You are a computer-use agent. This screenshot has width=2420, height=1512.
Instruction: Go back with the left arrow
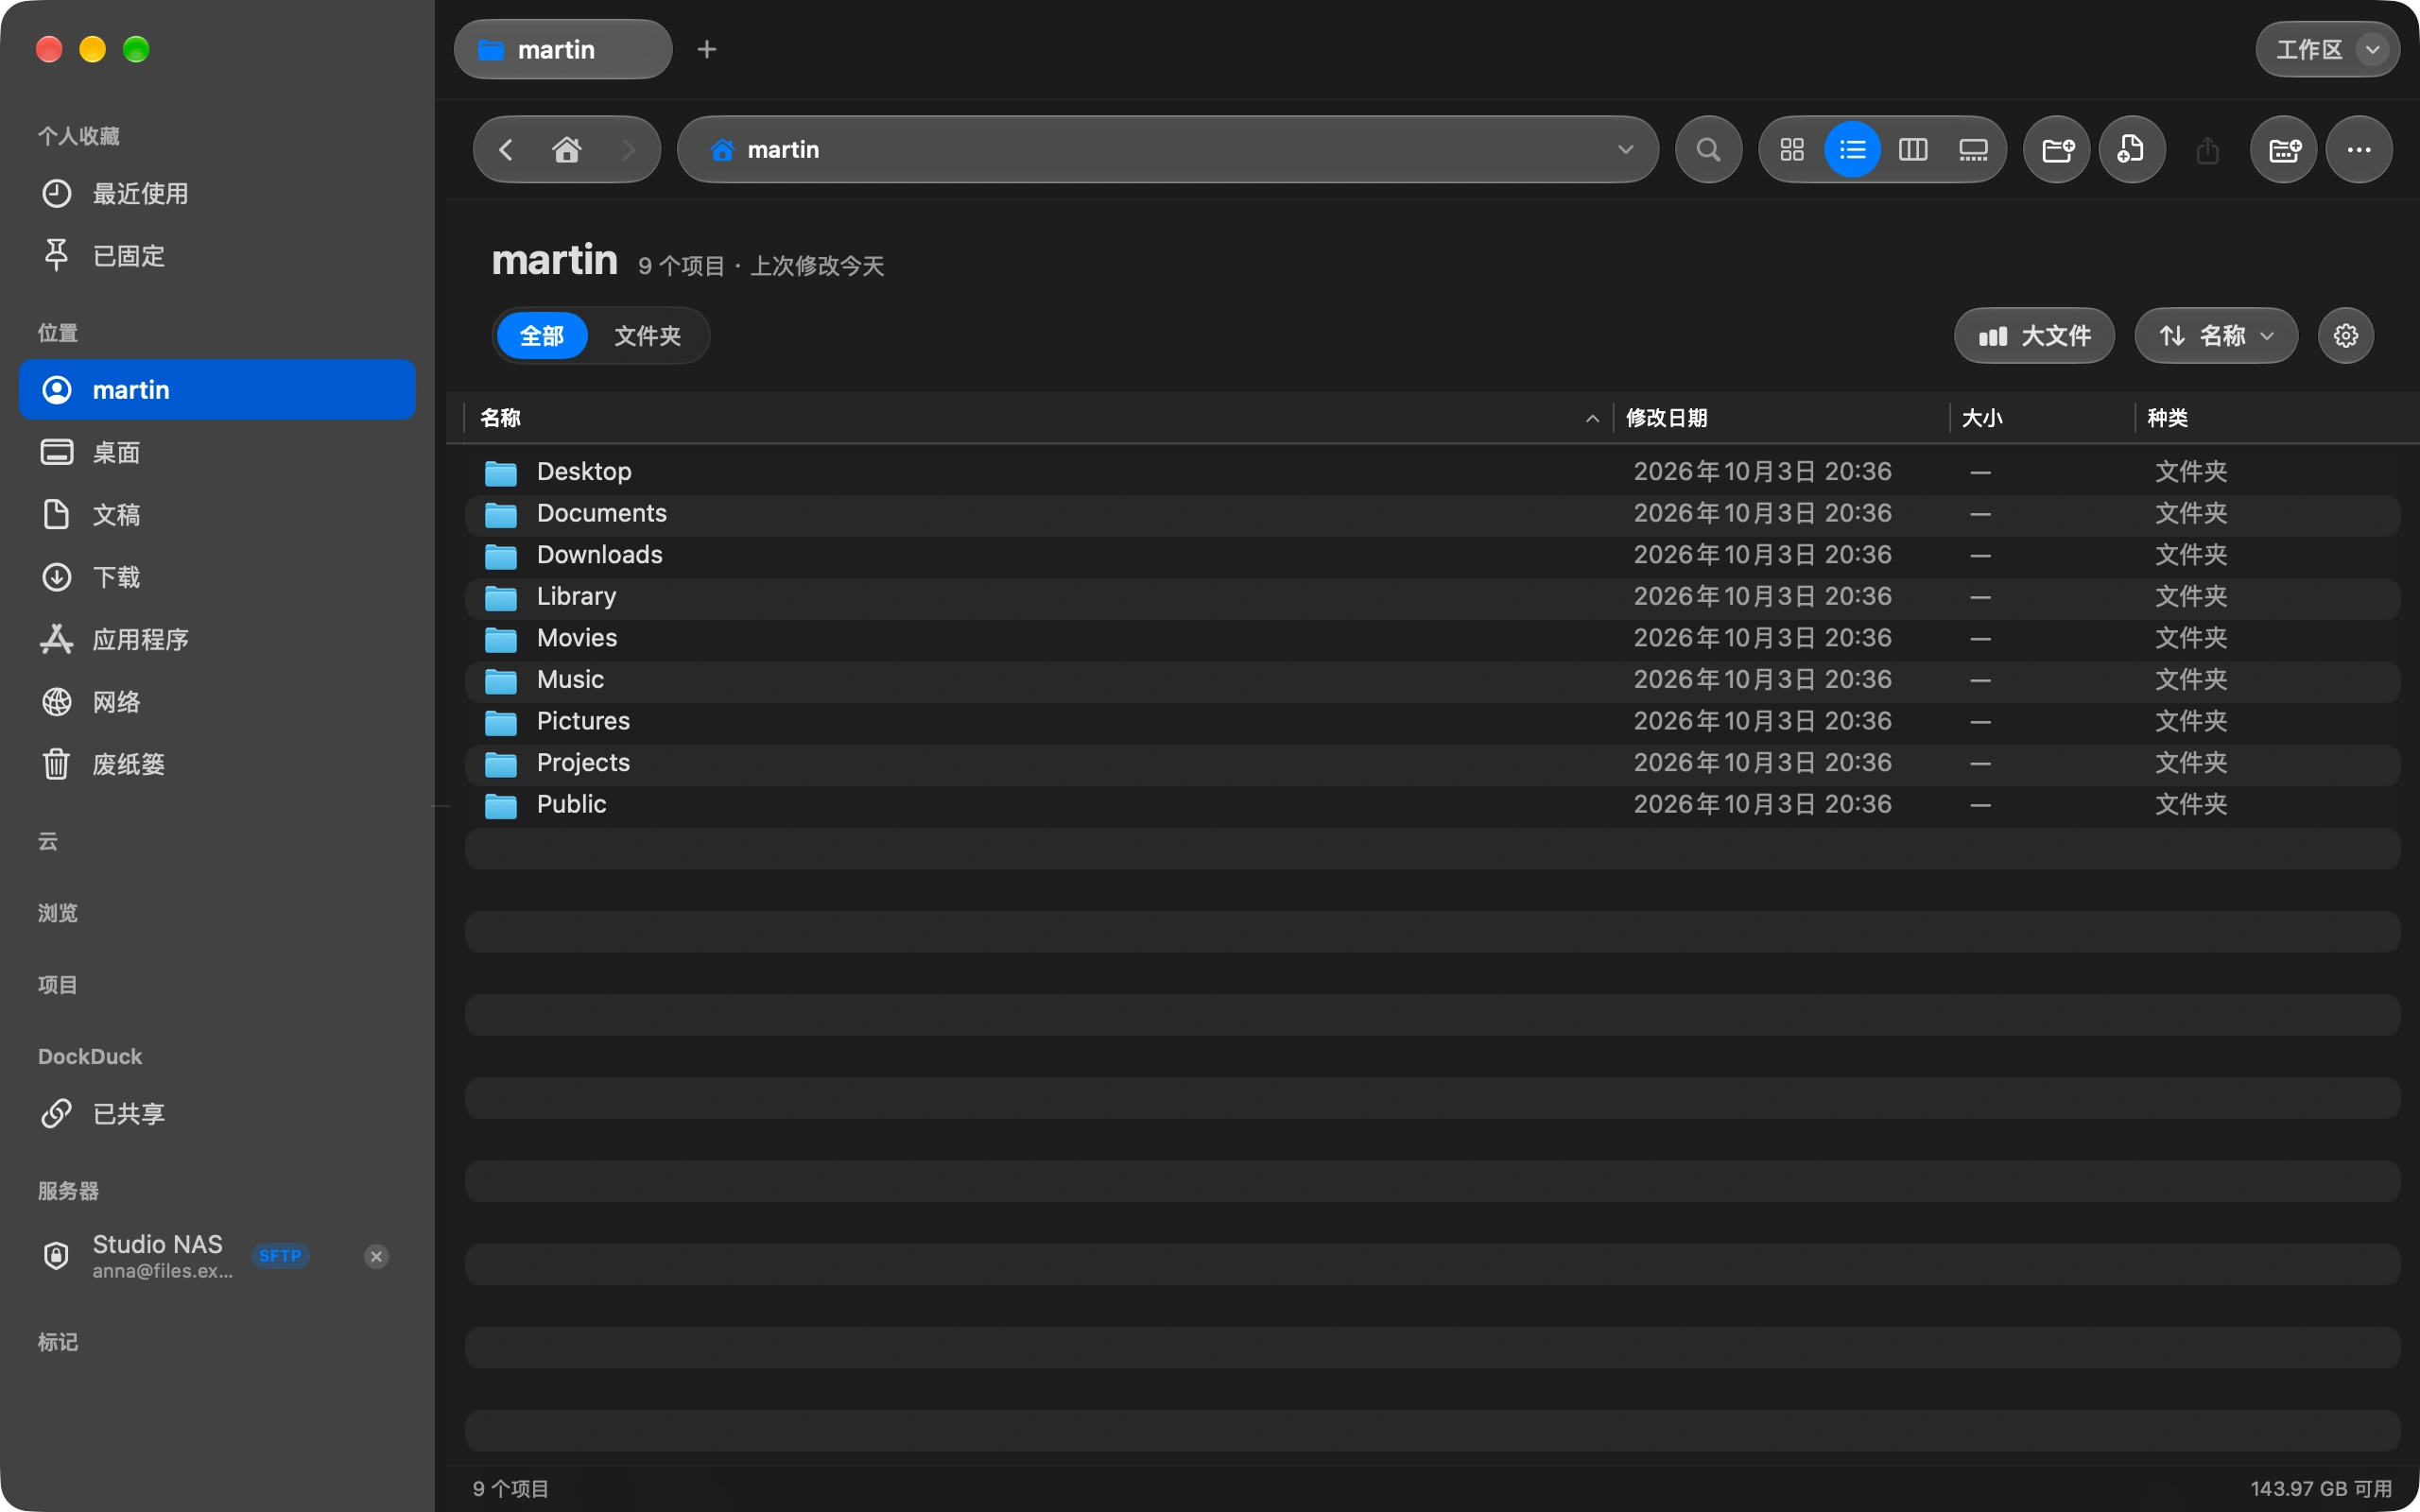pyautogui.click(x=506, y=150)
